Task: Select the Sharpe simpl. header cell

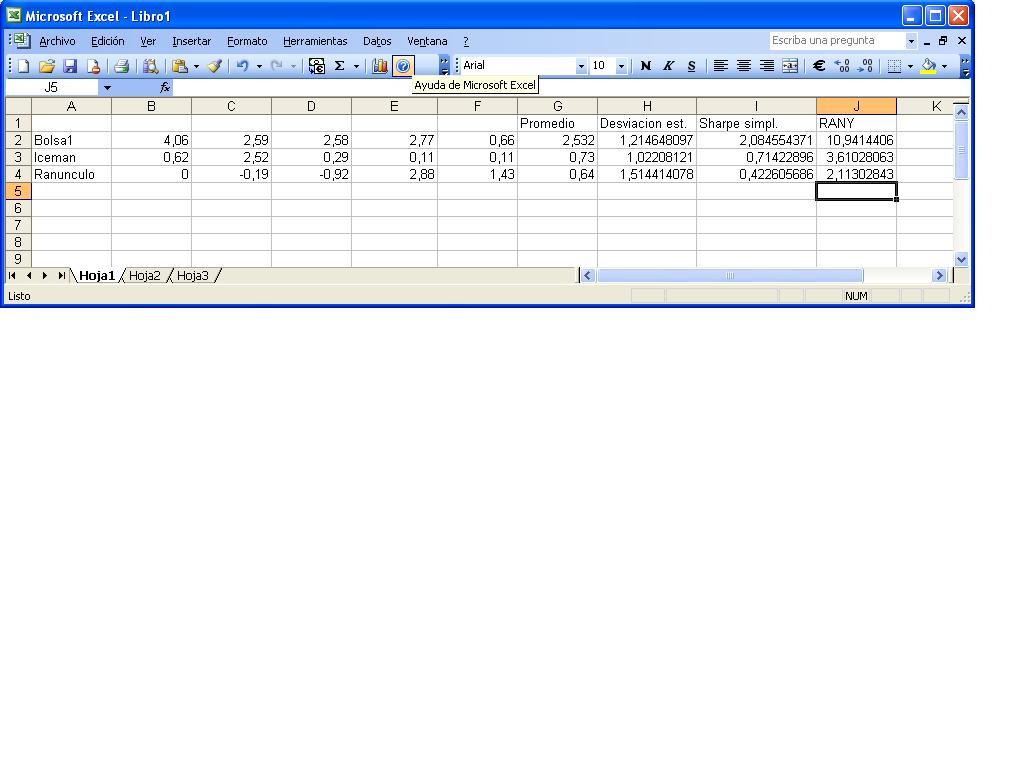Action: click(x=756, y=123)
